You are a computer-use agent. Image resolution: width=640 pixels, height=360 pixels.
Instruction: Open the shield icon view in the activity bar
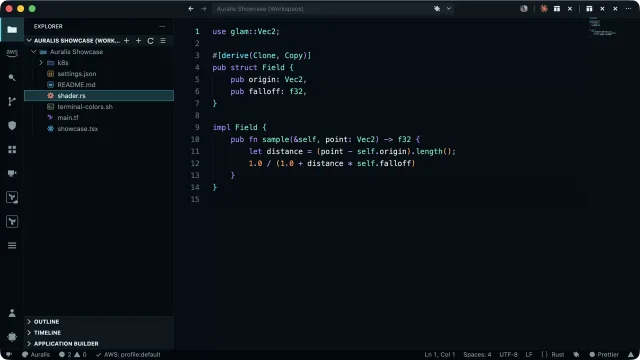point(12,125)
